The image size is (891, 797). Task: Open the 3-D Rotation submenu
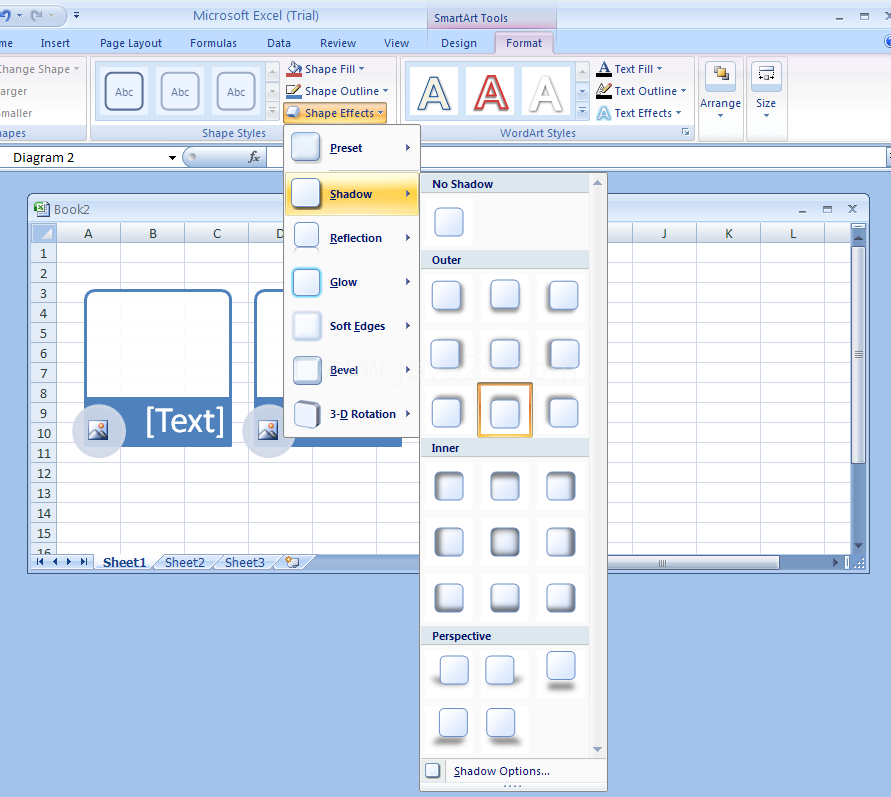(x=352, y=414)
